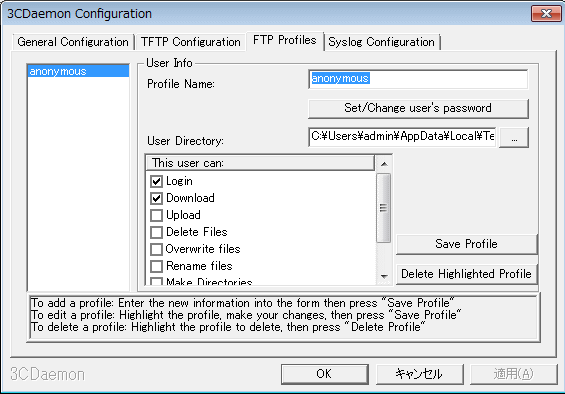Close the 3CDaemon Configuration window
Viewport: 565px width, 394px height.
point(546,14)
